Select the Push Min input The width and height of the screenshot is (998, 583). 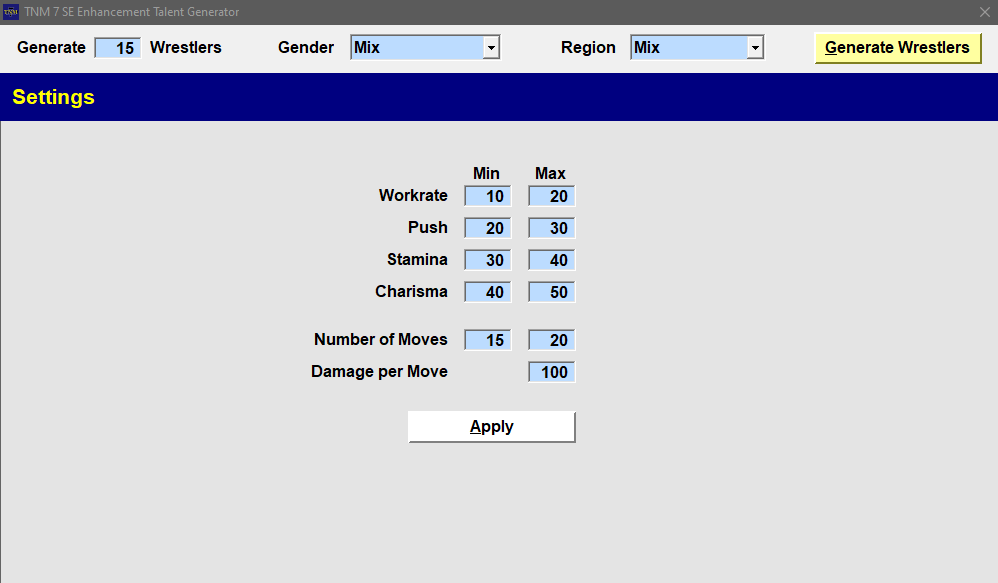click(x=488, y=228)
